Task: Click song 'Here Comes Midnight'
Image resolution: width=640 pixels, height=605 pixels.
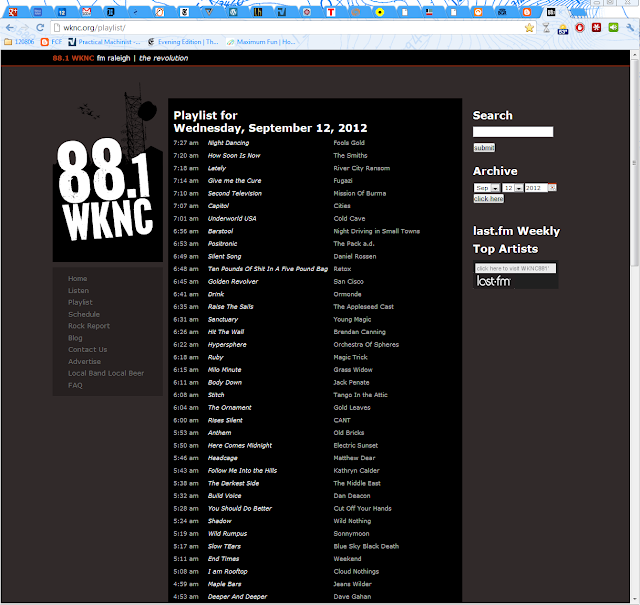Action: pyautogui.click(x=240, y=445)
